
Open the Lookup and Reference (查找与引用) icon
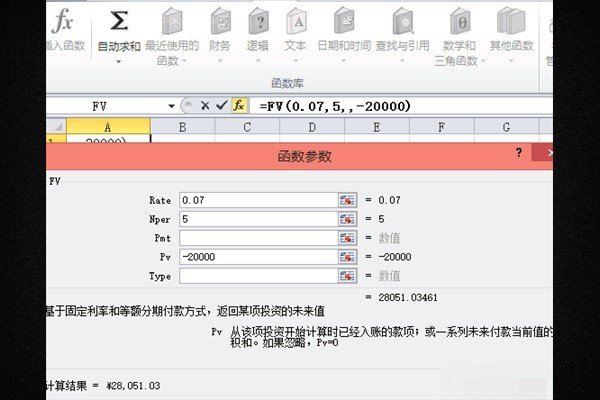tap(403, 22)
